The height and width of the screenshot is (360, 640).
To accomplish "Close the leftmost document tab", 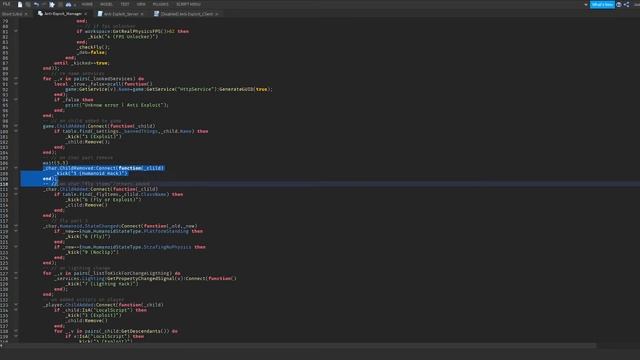I will [x=26, y=14].
